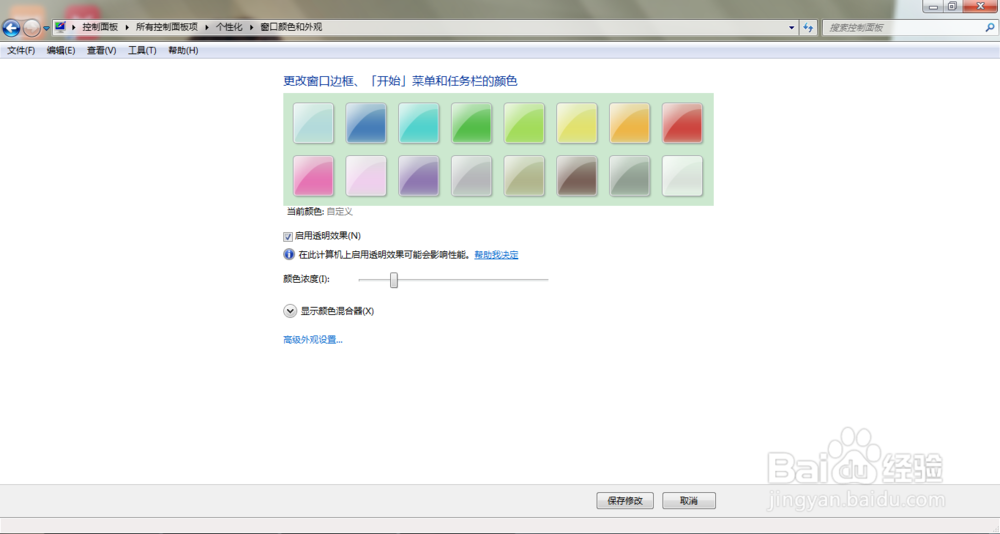Expand arrow after 控制面板 breadcrumb

click(127, 27)
